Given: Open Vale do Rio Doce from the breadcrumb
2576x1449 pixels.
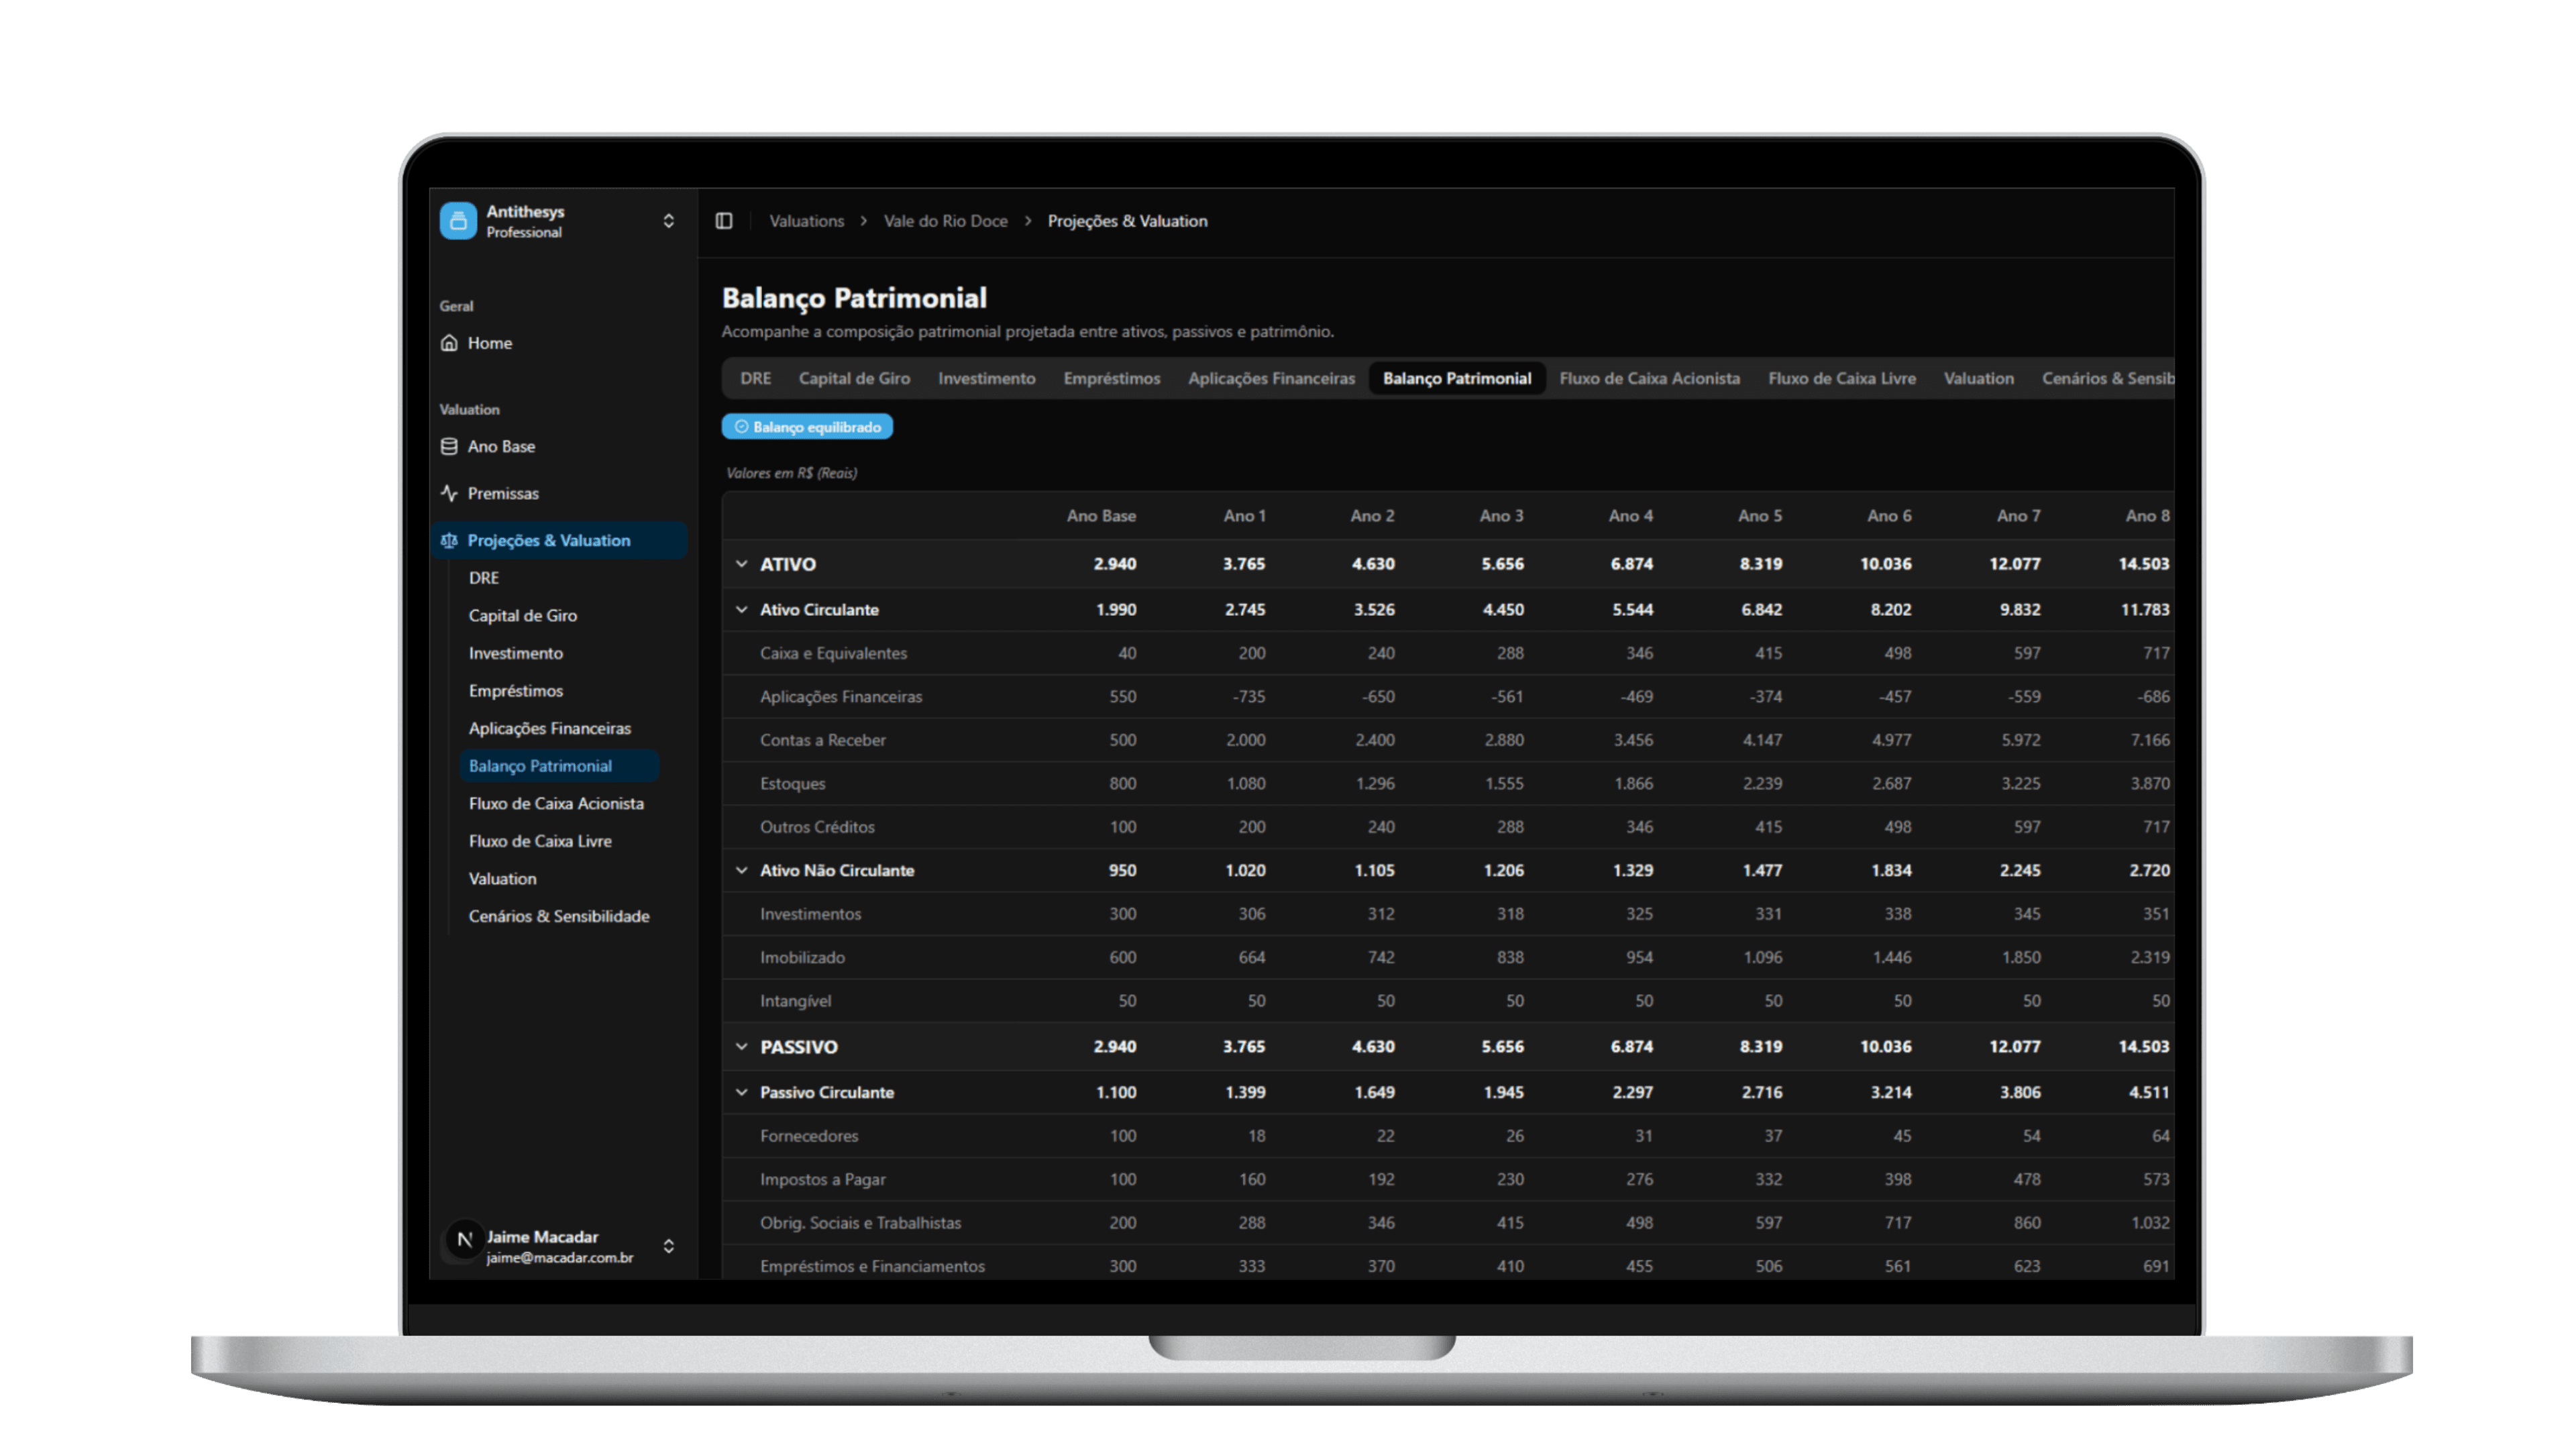Looking at the screenshot, I should (945, 221).
